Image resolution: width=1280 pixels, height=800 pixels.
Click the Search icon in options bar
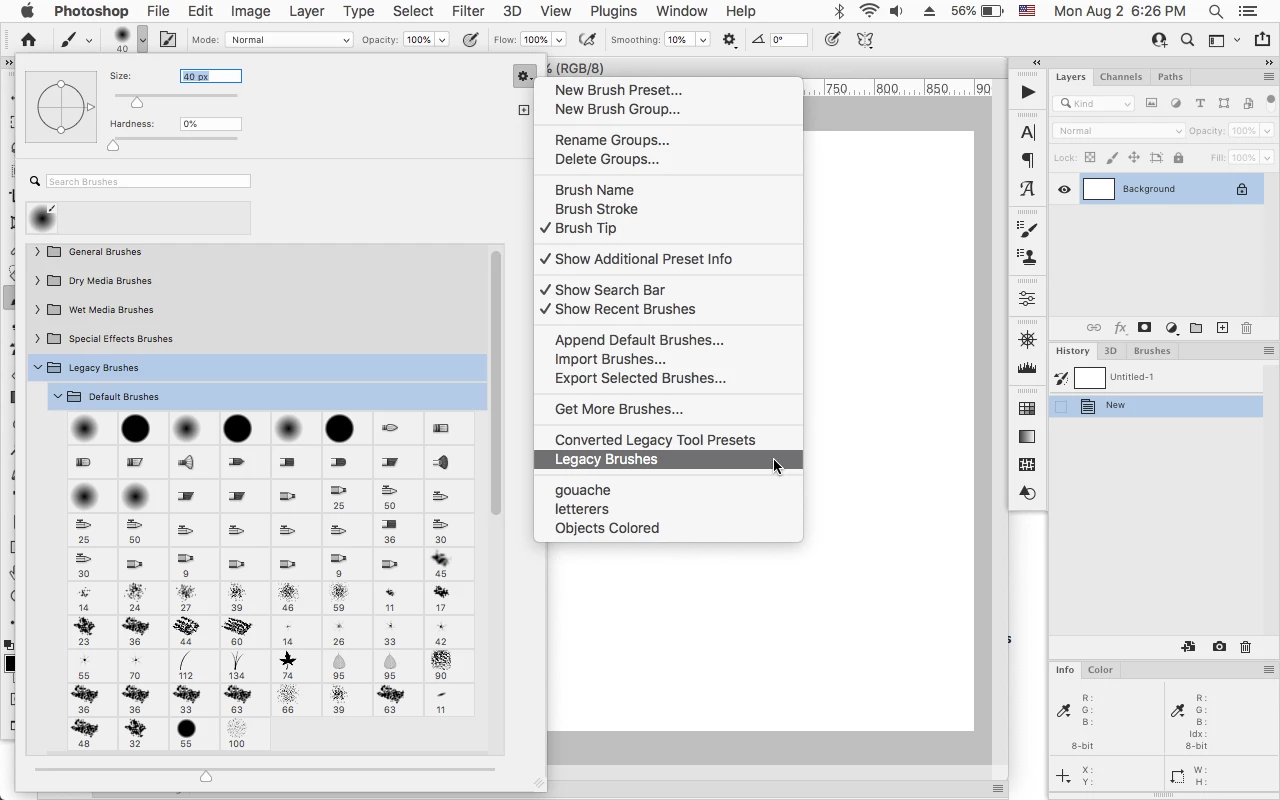click(1187, 40)
